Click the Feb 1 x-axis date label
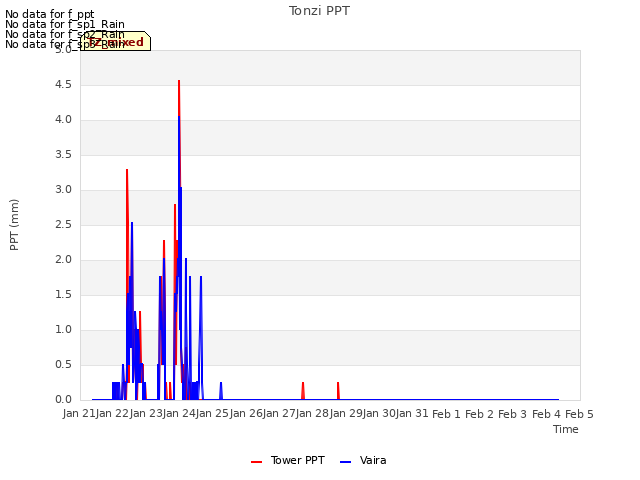The image size is (640, 480). coord(446,414)
